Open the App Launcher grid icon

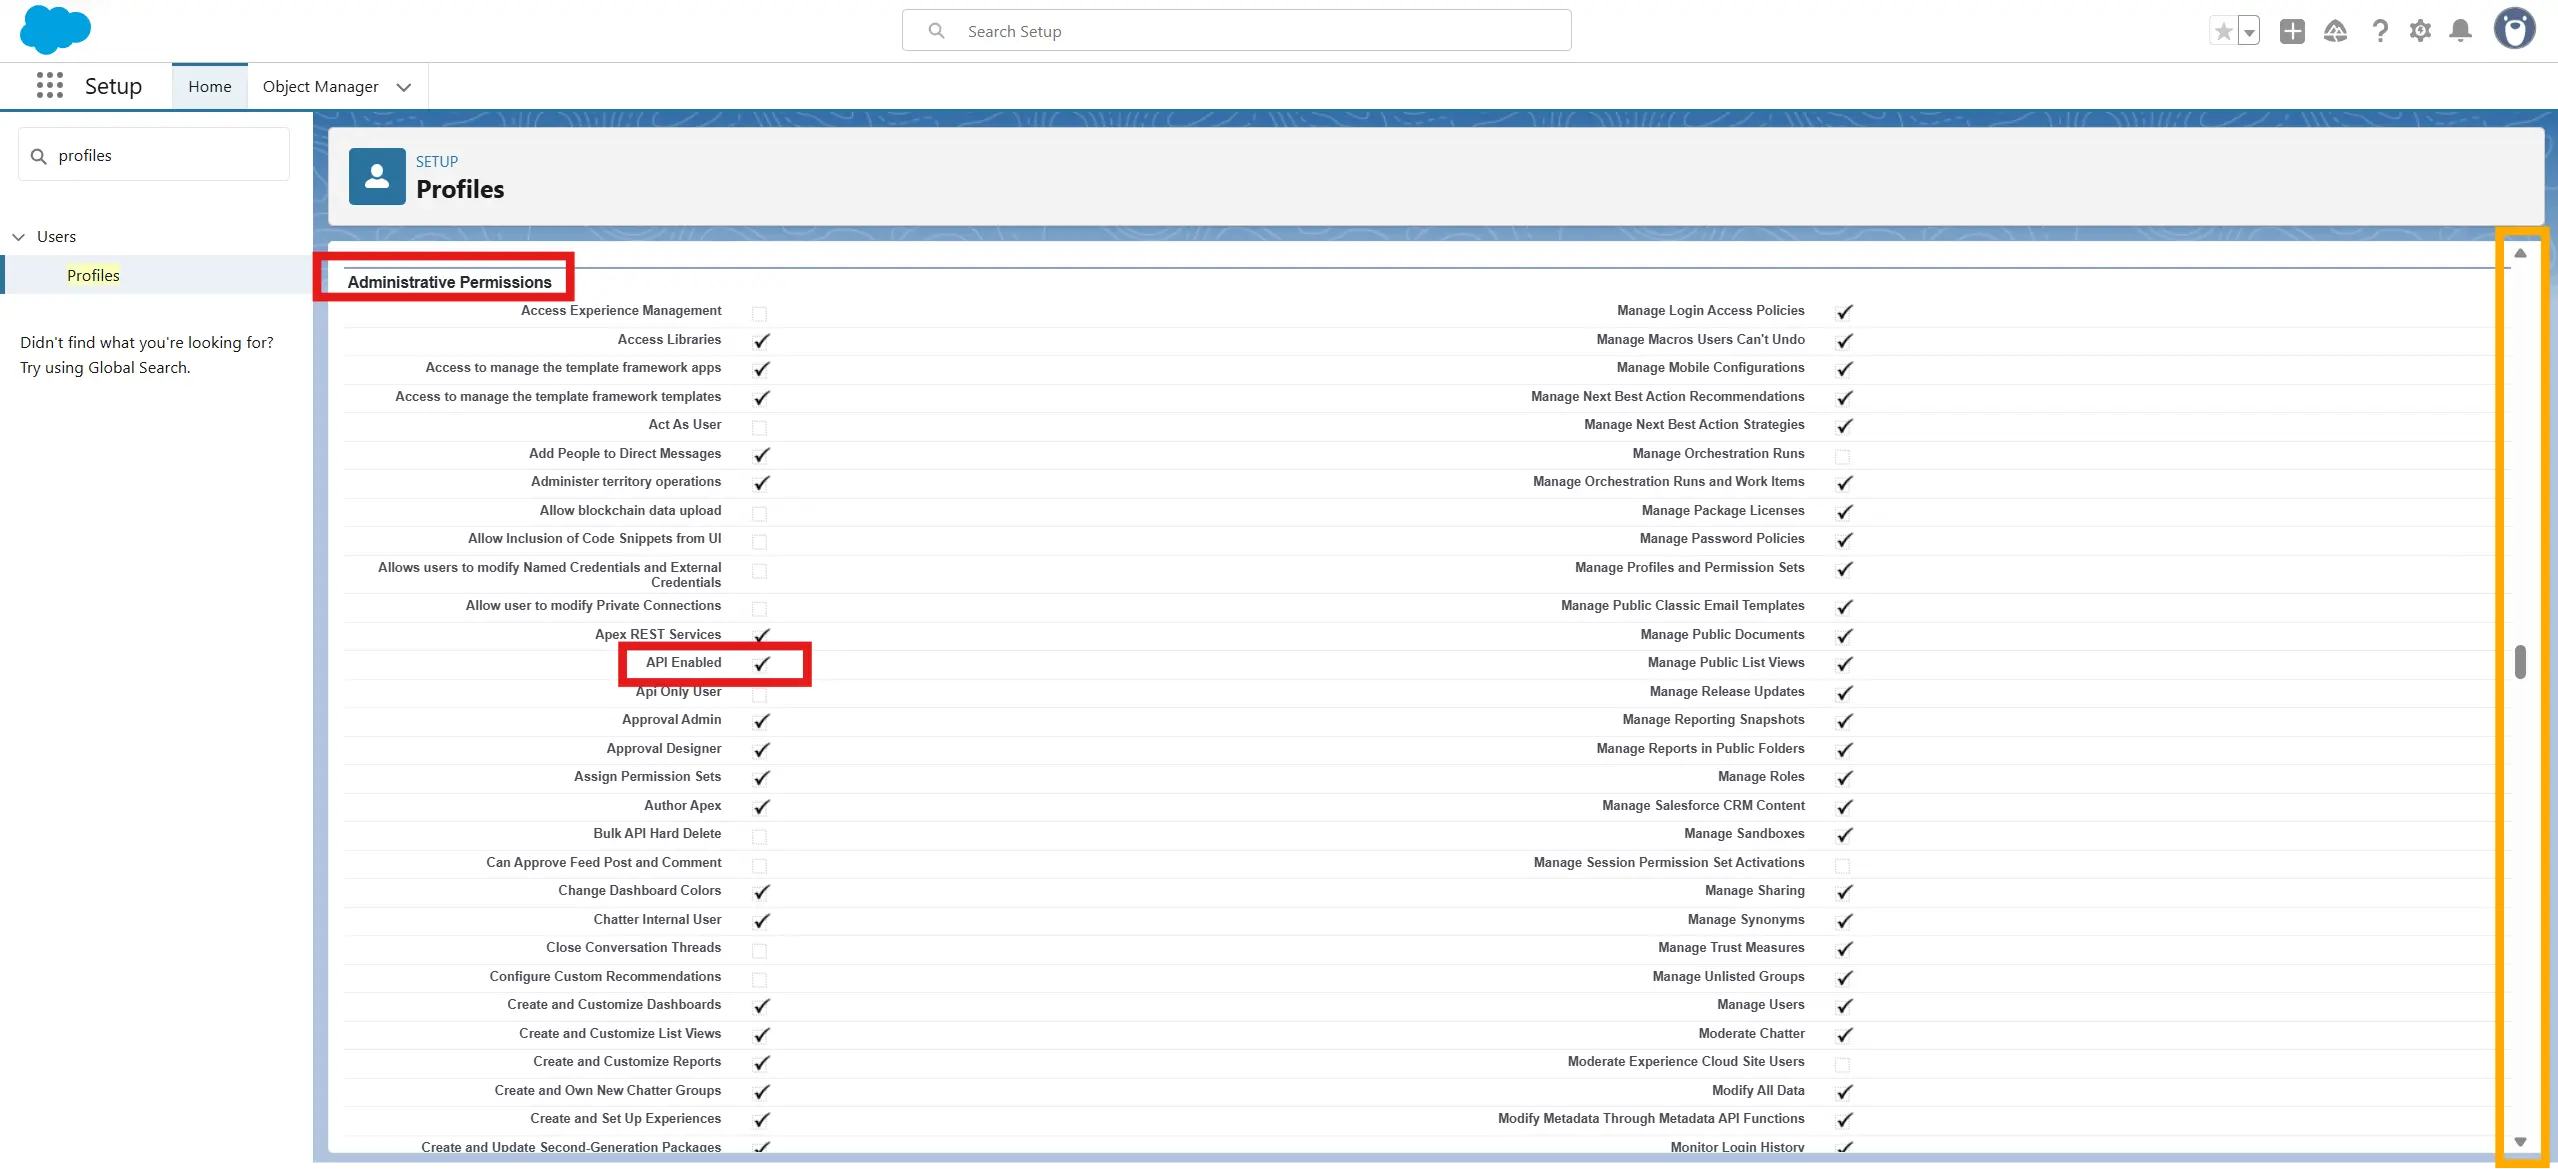[x=49, y=86]
